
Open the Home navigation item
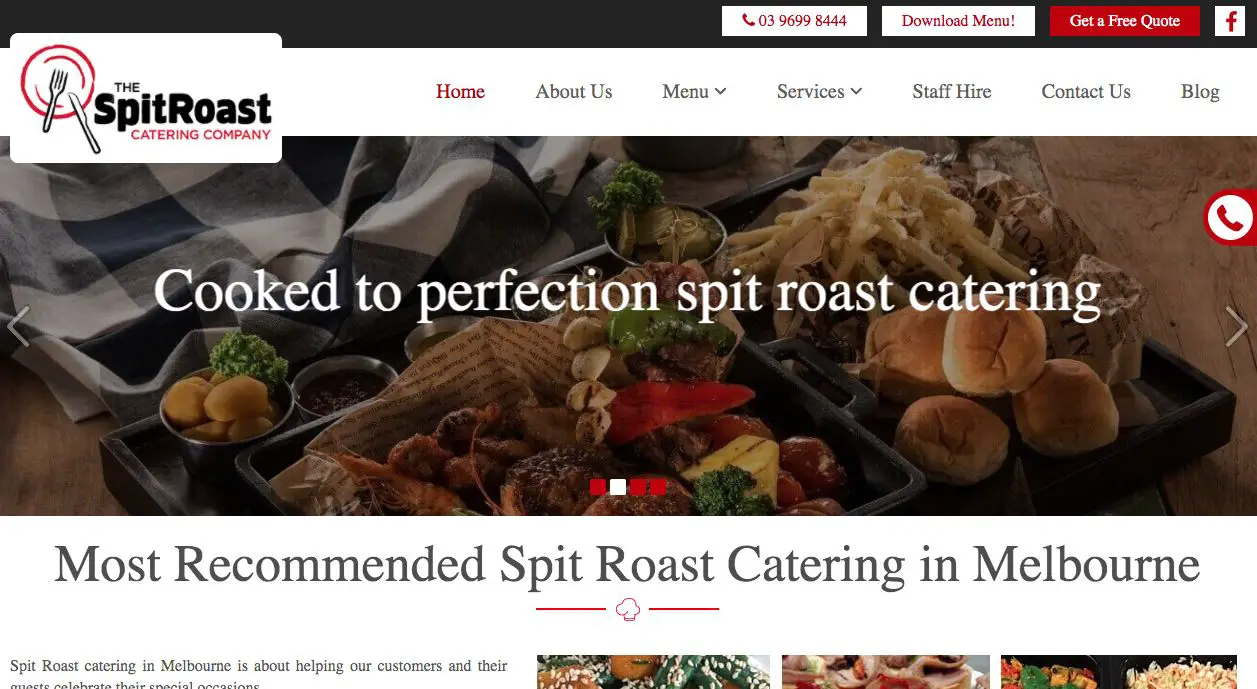[460, 91]
